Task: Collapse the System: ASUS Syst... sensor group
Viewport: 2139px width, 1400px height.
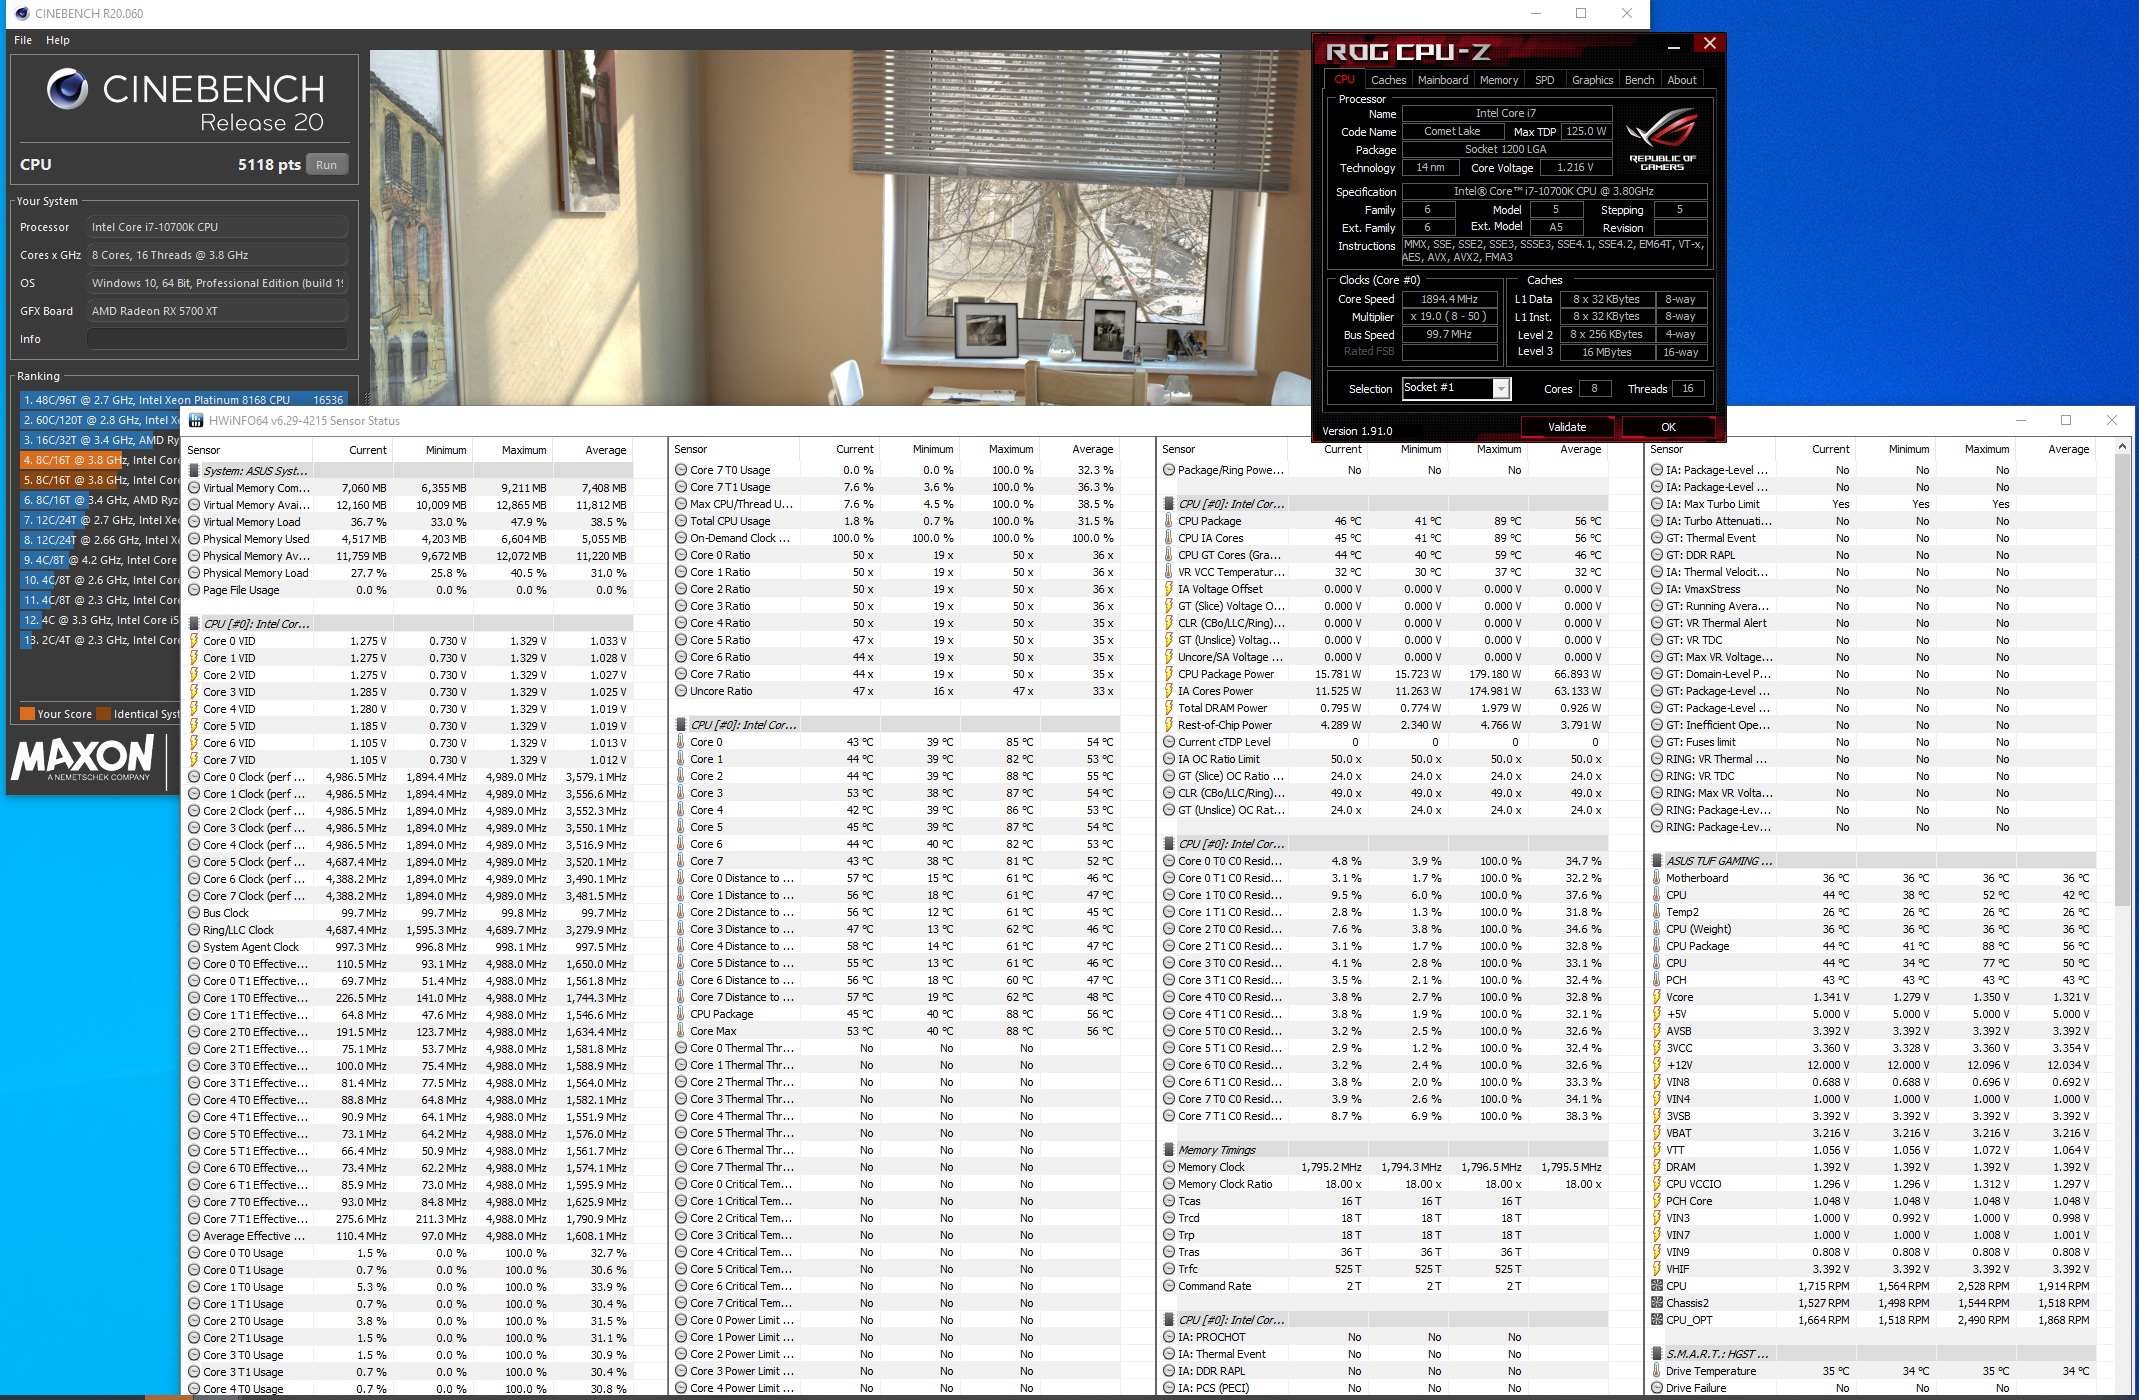Action: tap(194, 471)
